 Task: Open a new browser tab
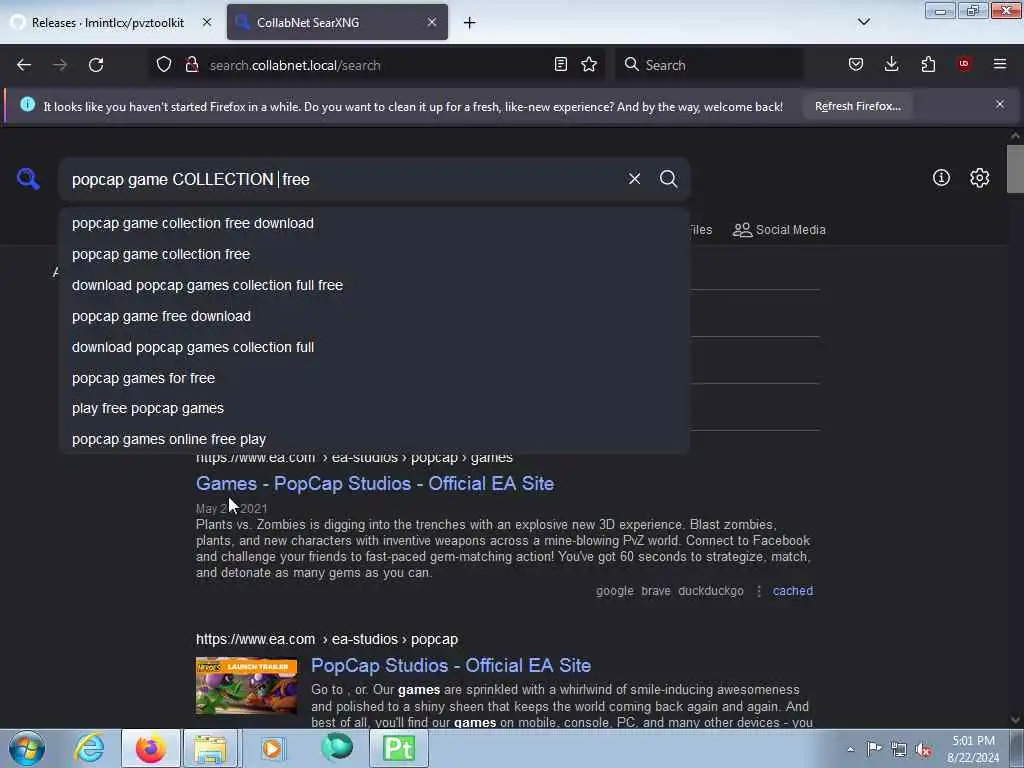470,23
